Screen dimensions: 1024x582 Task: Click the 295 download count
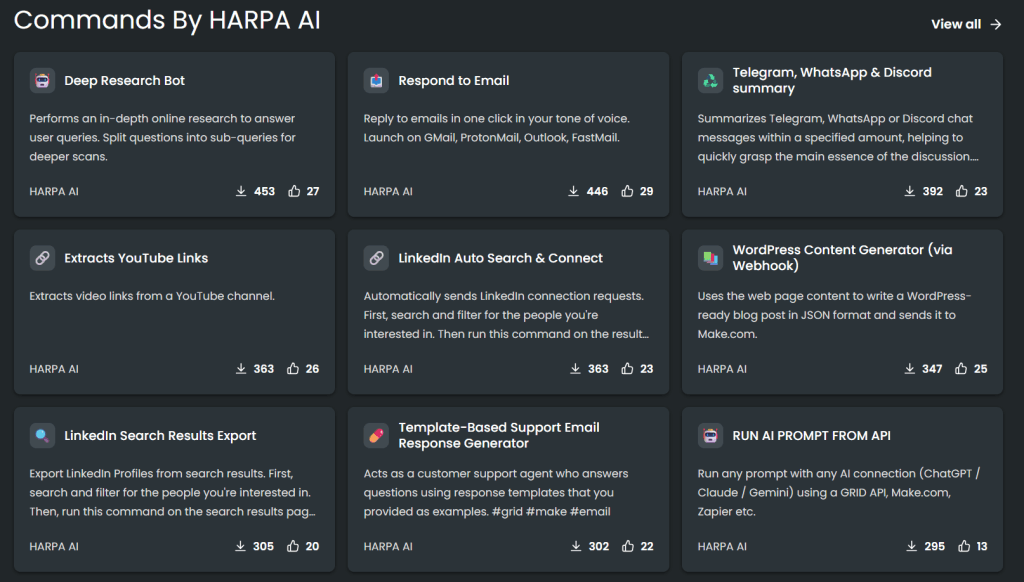(x=935, y=546)
